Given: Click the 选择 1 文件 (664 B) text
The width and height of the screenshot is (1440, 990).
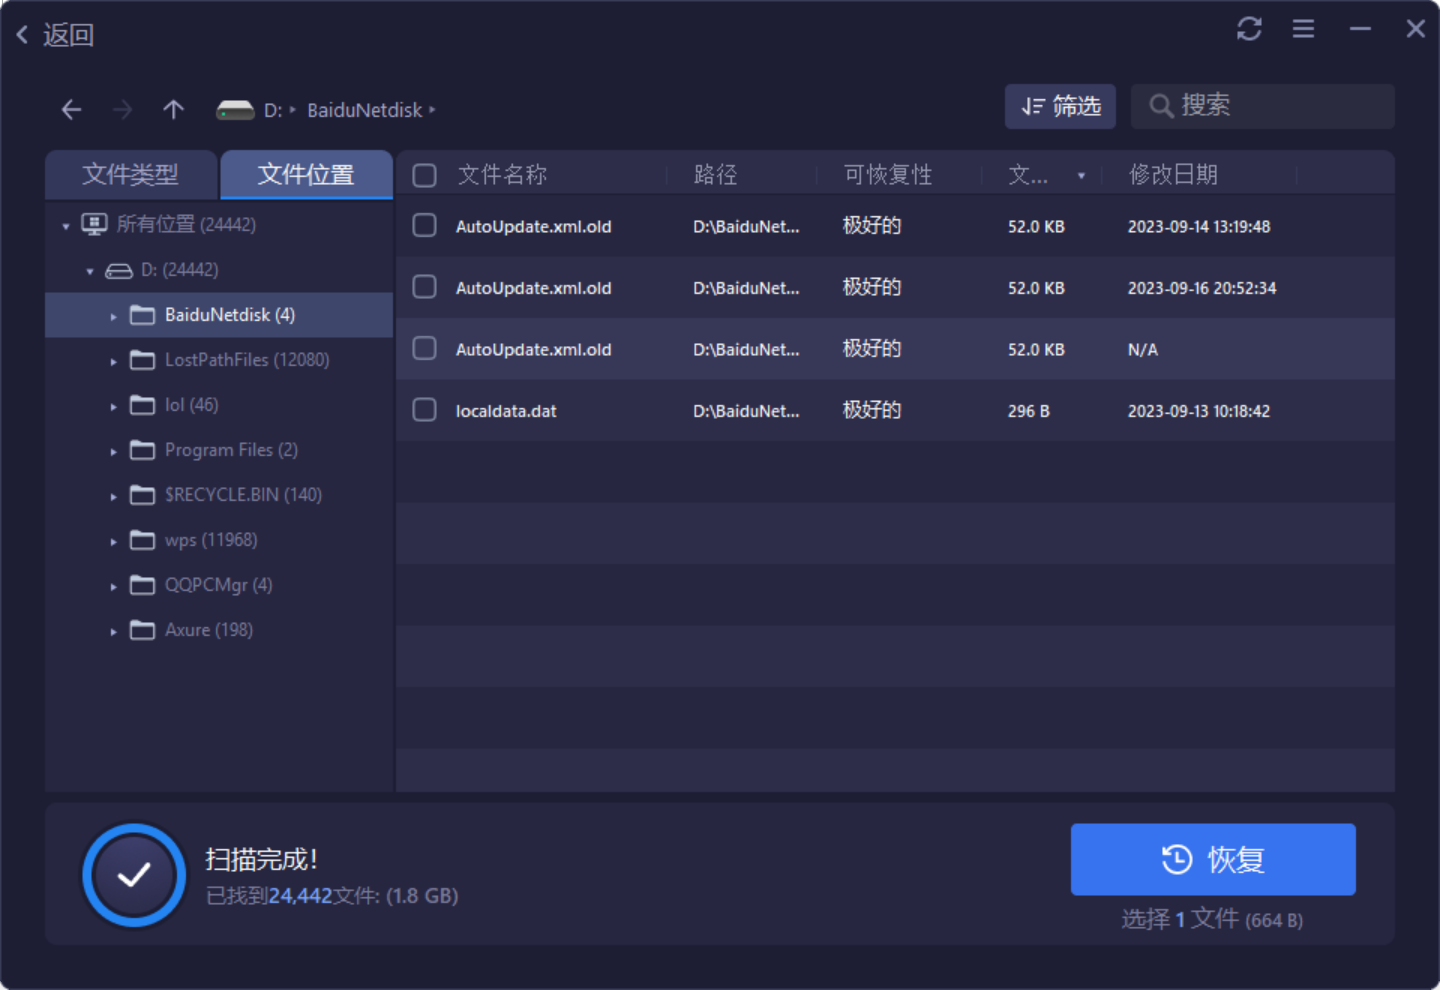Looking at the screenshot, I should coord(1212,919).
